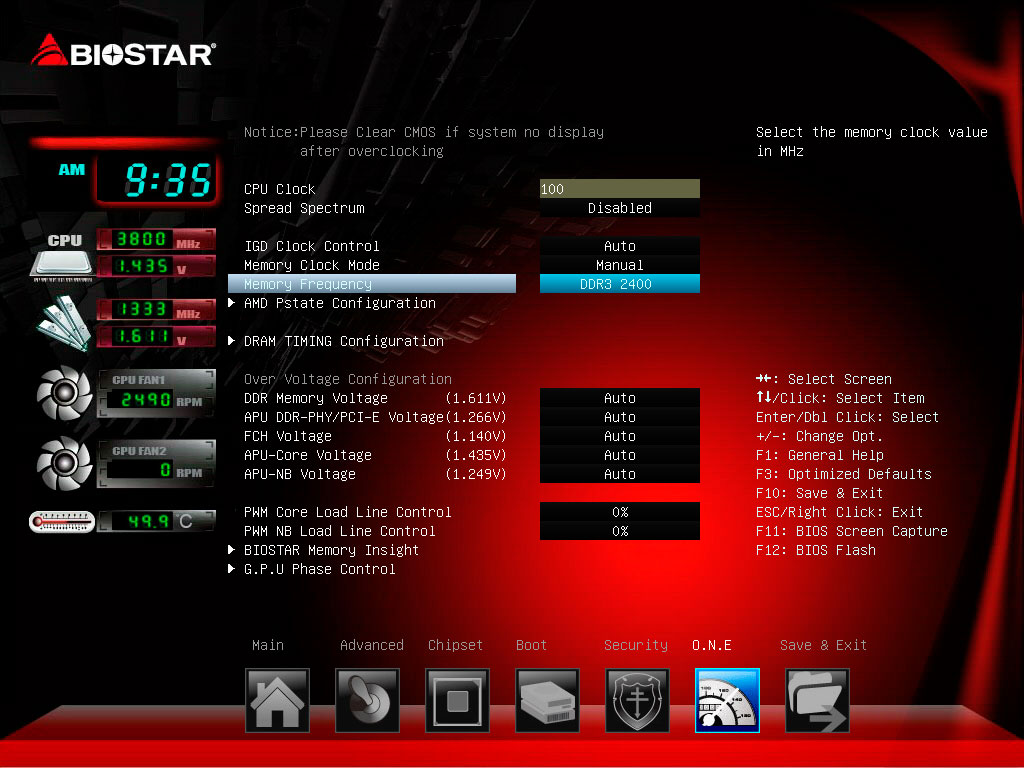Viewport: 1024px width, 768px height.
Task: Open Memory Frequency DDR3 2400 option
Action: coord(620,284)
